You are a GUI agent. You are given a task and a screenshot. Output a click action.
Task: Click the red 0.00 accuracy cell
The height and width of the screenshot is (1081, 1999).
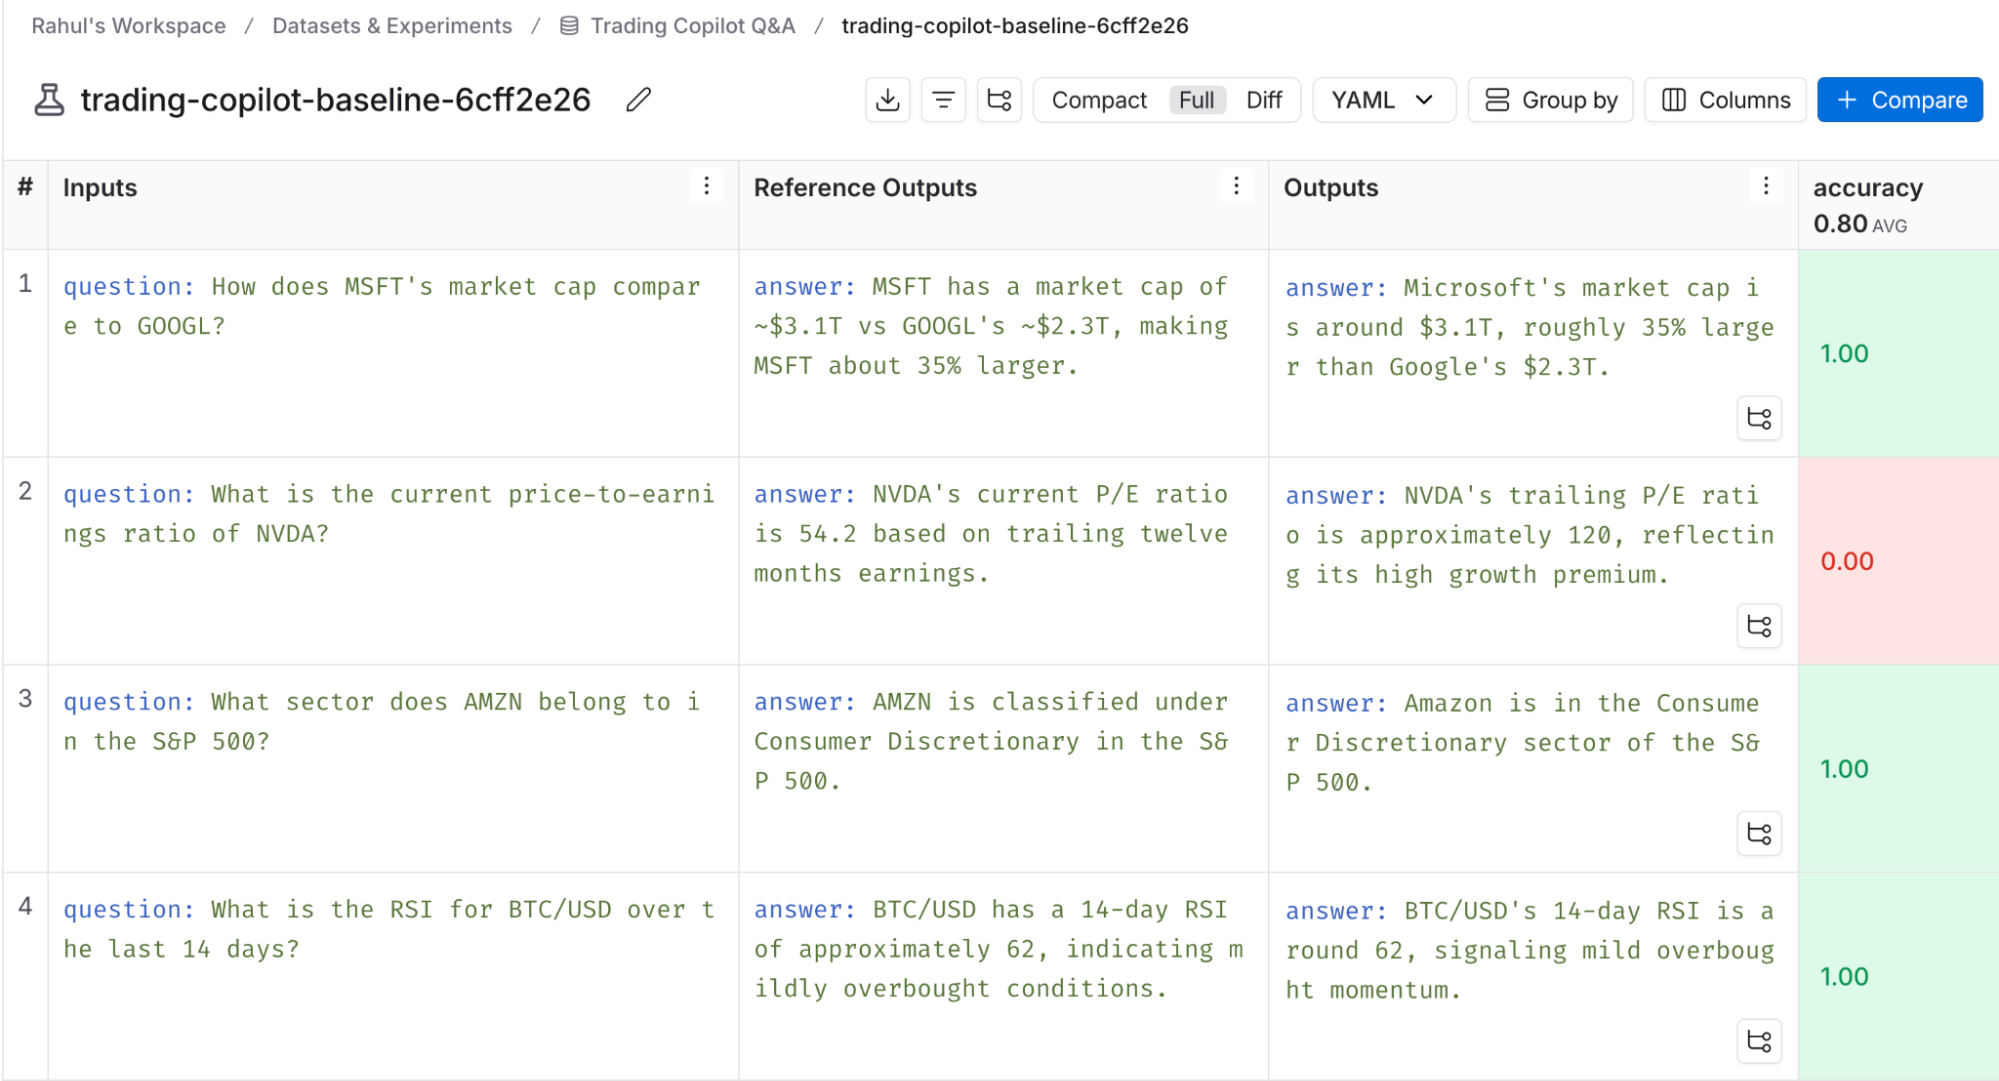click(x=1846, y=561)
